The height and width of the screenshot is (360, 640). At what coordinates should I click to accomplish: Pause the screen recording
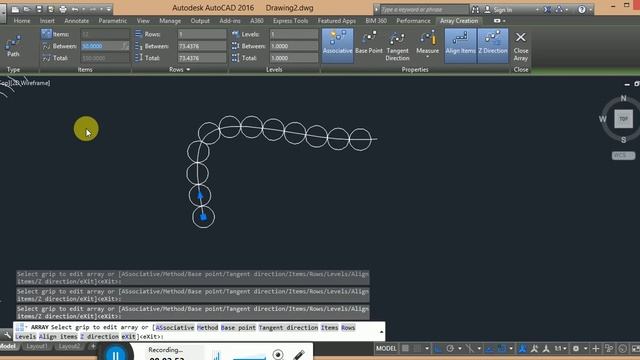point(116,354)
